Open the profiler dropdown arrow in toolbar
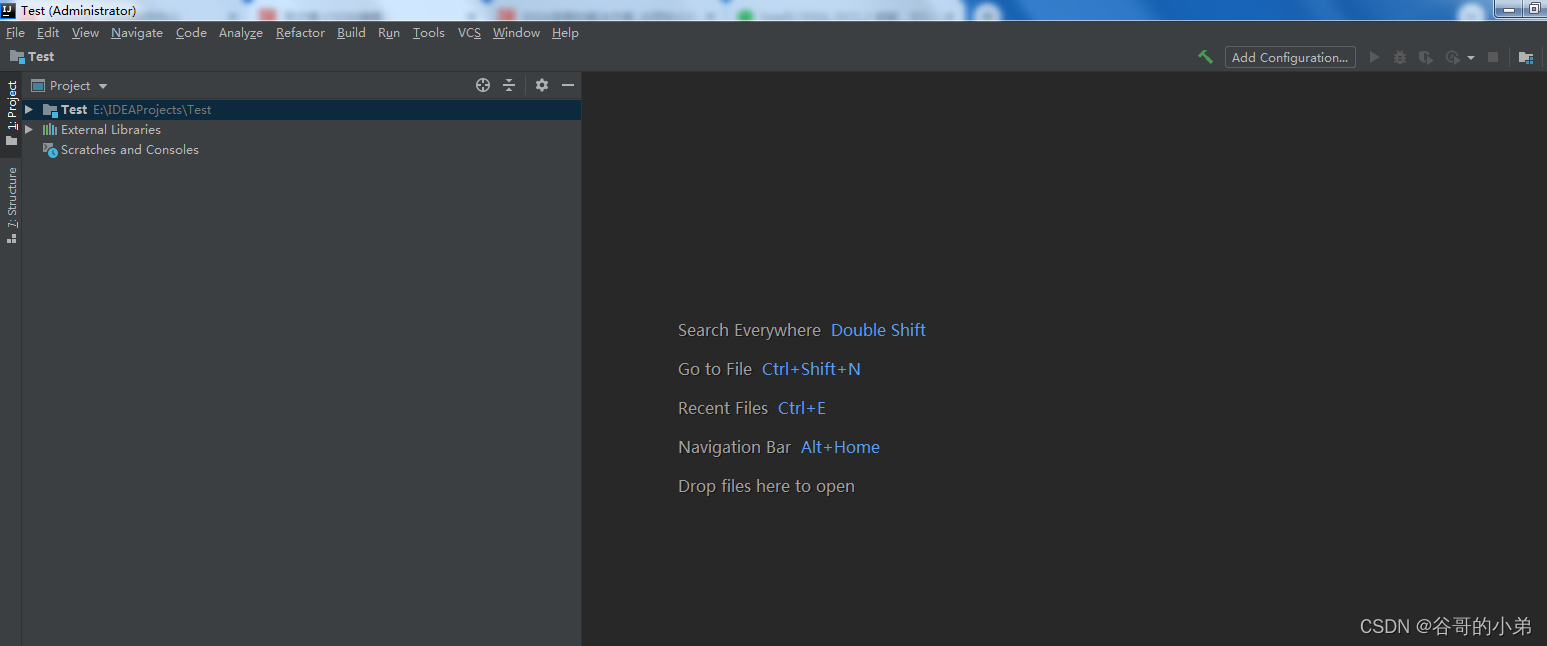The image size is (1547, 646). [1471, 58]
